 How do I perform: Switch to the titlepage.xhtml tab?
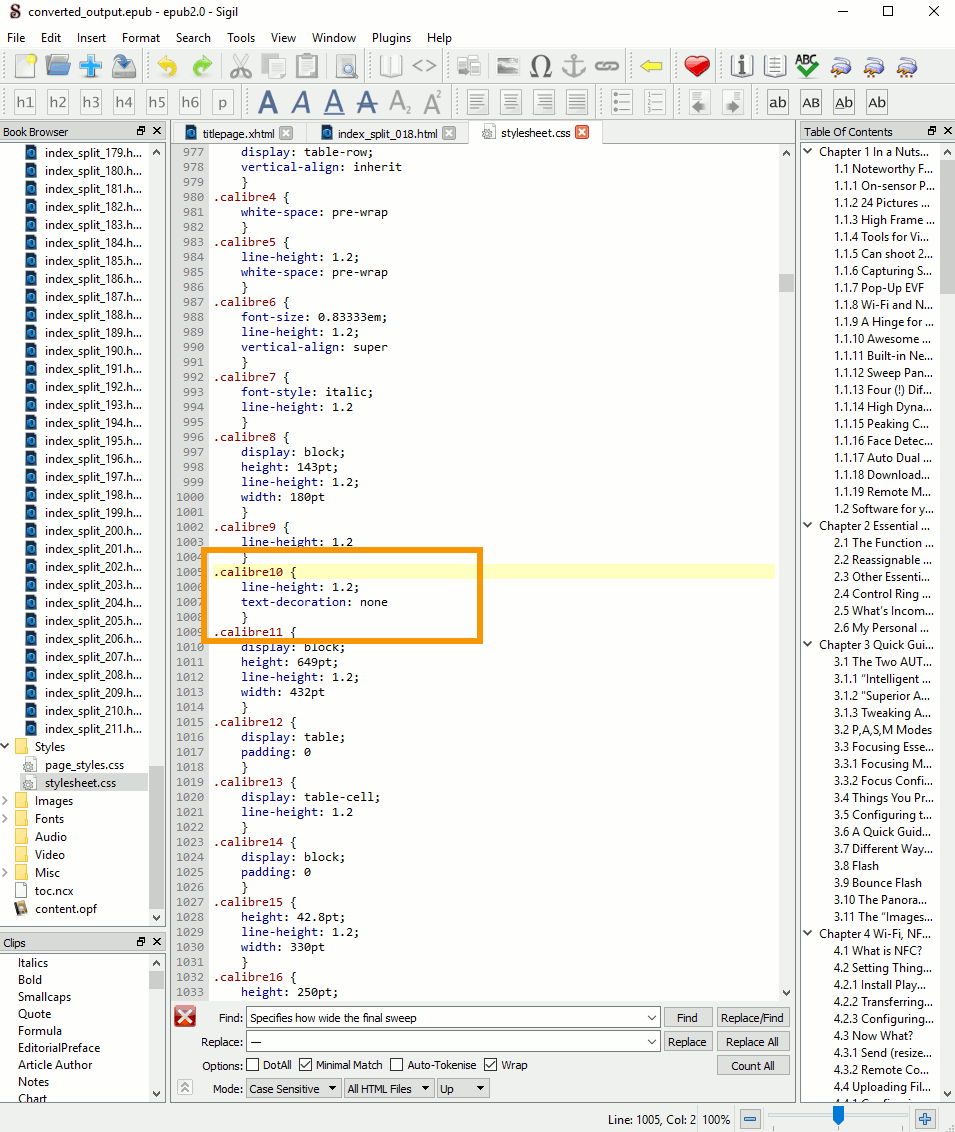pos(238,133)
